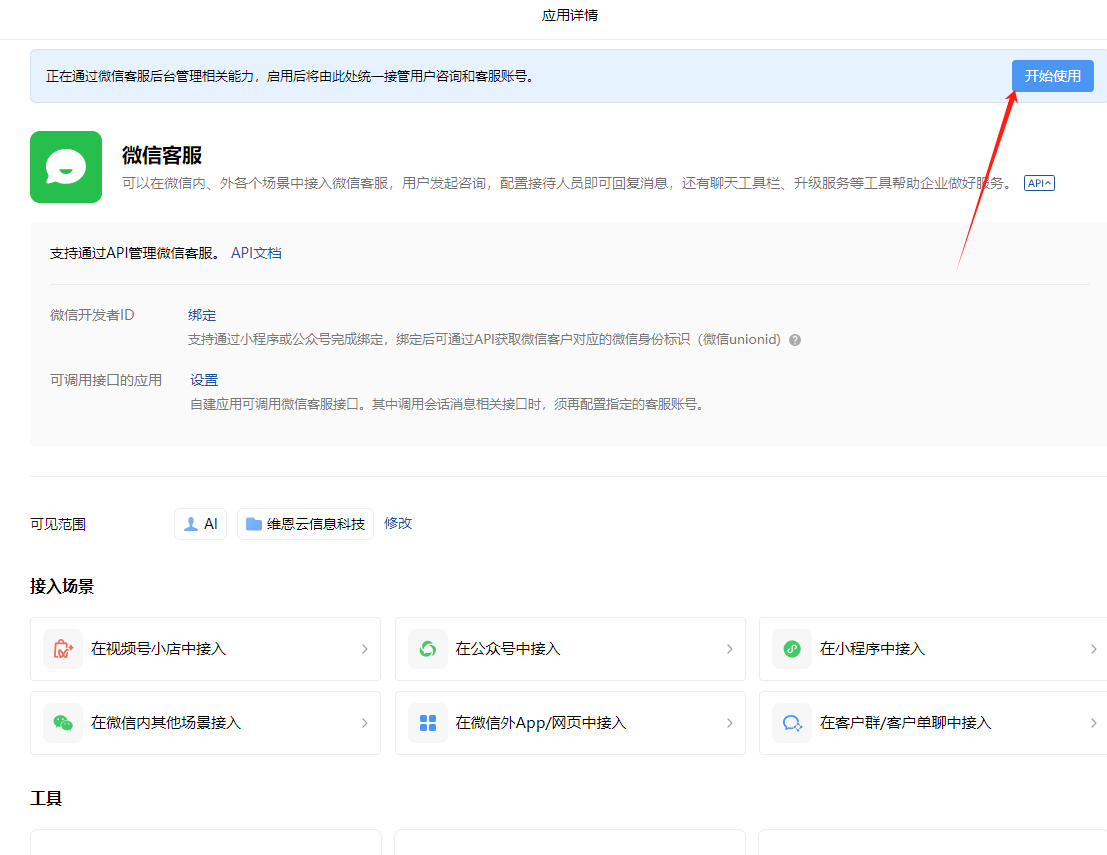Click the 视频号小店 shop icon
Viewport: 1107px width, 855px height.
[x=63, y=649]
